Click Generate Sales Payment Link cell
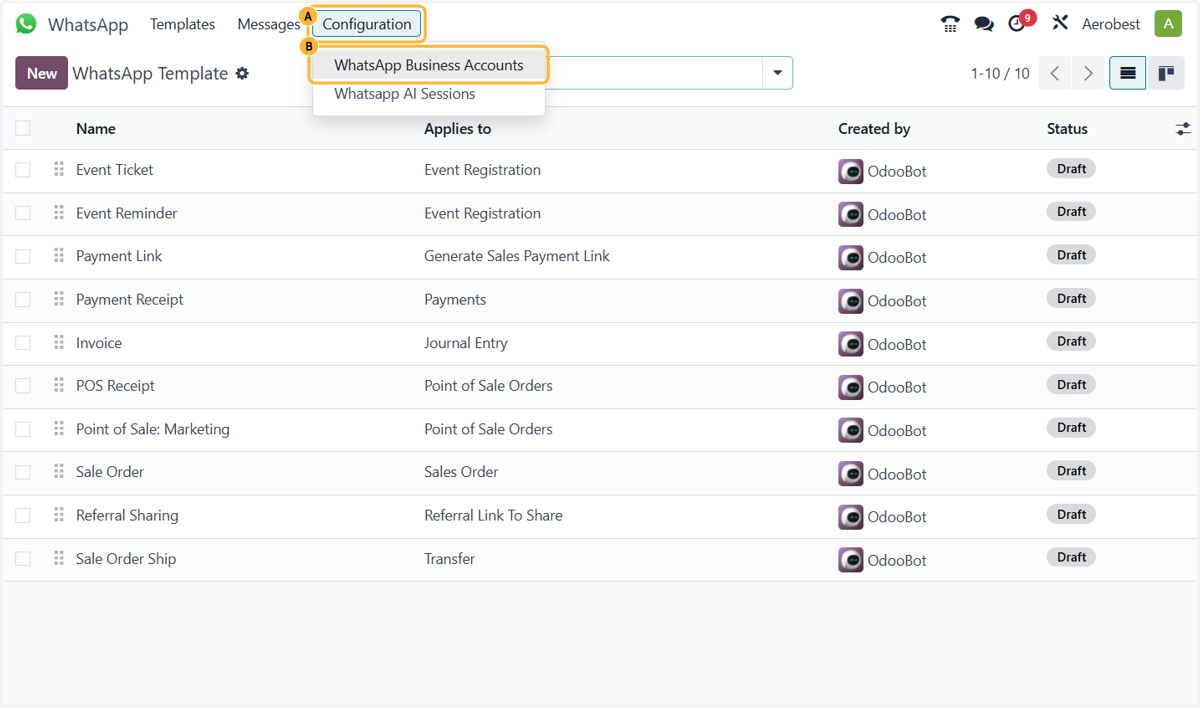The image size is (1200, 708). click(x=517, y=256)
